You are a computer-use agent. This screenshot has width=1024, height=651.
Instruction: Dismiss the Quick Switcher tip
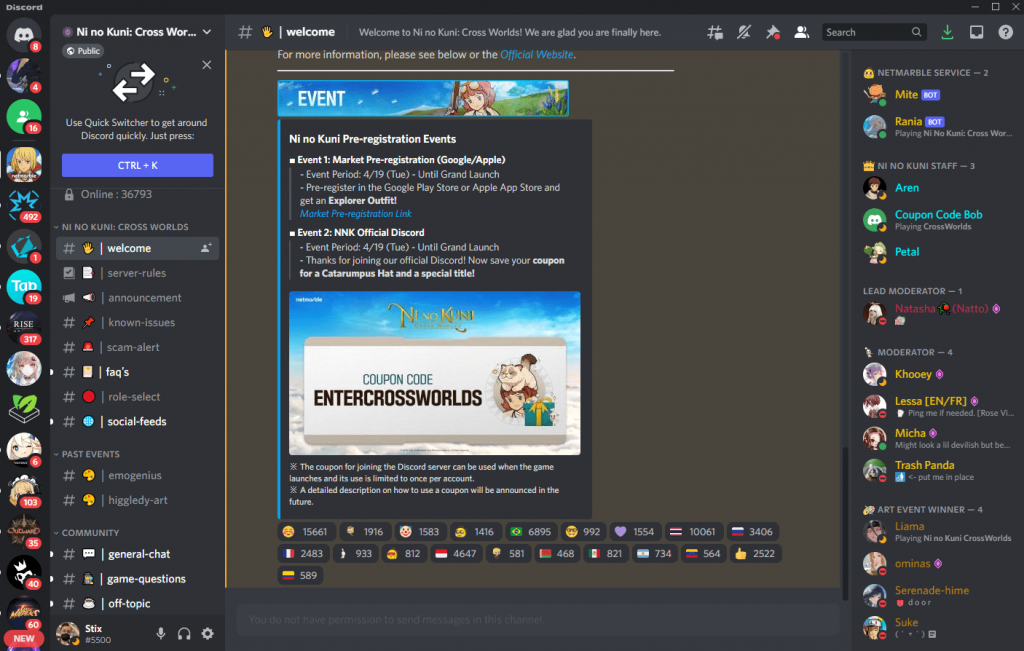point(206,65)
